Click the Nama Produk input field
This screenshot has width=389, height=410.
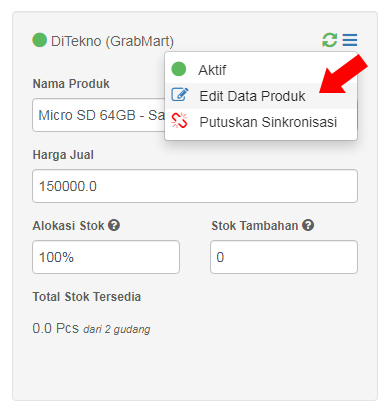[99, 115]
